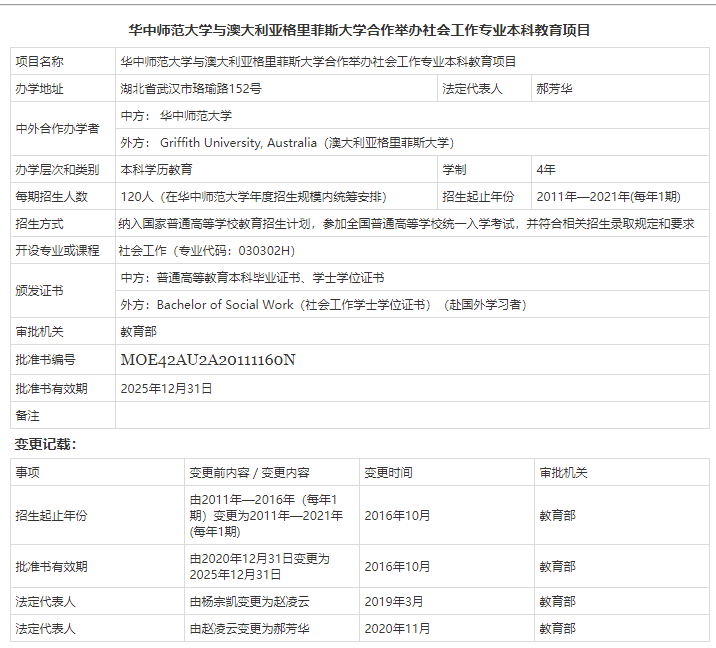The width and height of the screenshot is (716, 648).
Task: Click the 法定代表人 label beside the address
Action: [x=472, y=89]
